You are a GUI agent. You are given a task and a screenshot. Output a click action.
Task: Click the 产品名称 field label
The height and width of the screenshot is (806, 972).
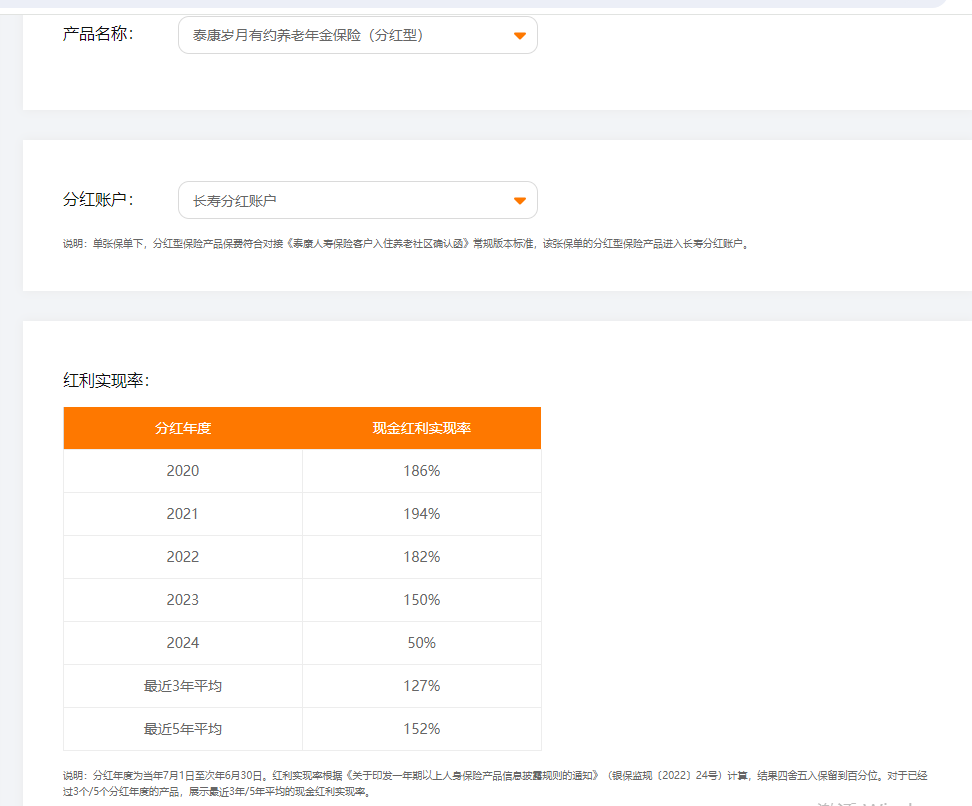coord(98,34)
